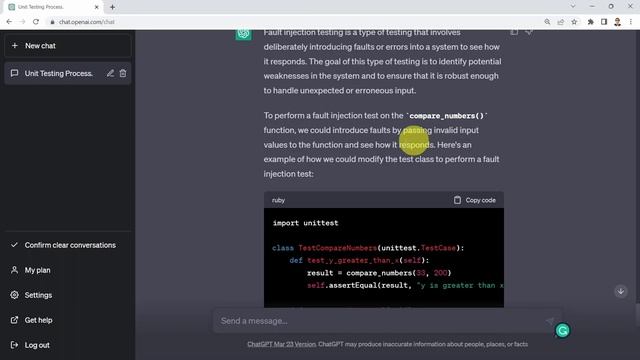Viewport: 640px width, 360px height.
Task: Go forward in browser
Action: pos(22,22)
